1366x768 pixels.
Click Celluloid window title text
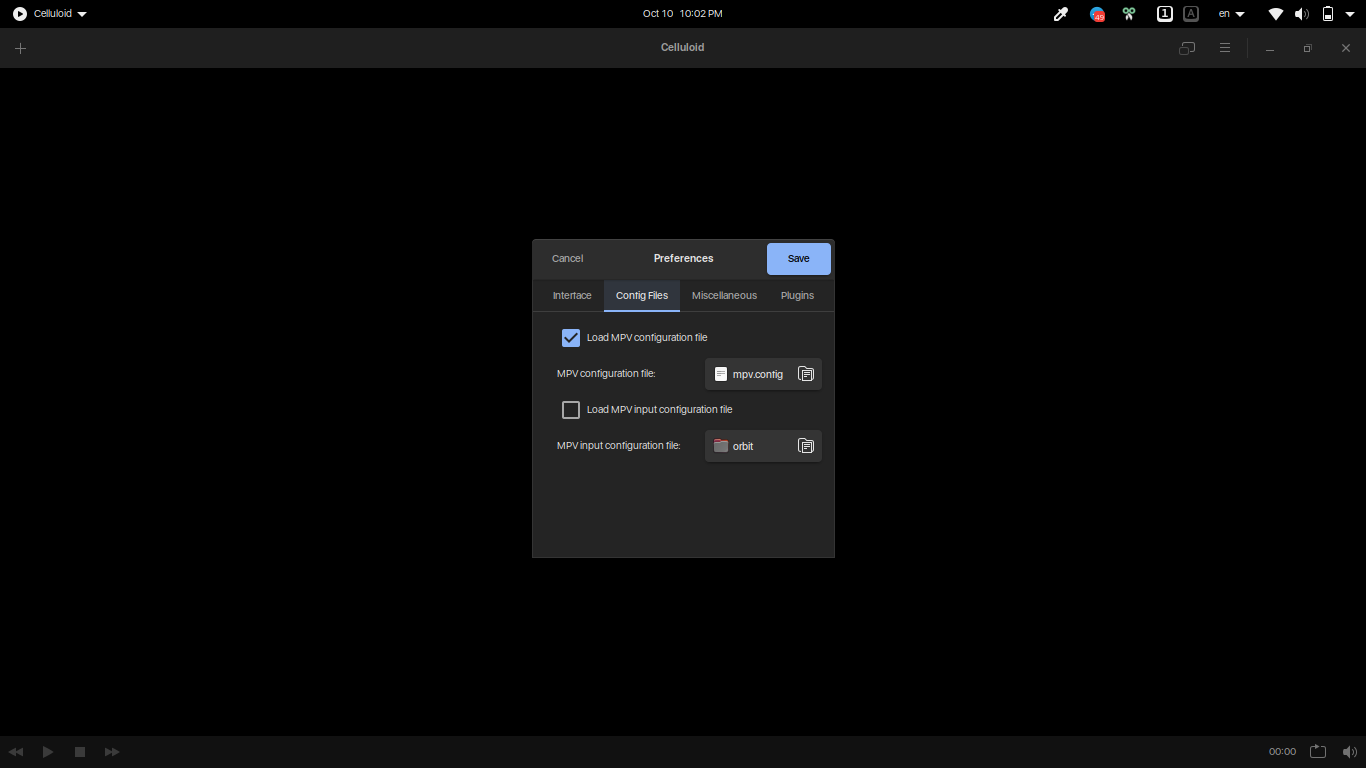coord(682,48)
